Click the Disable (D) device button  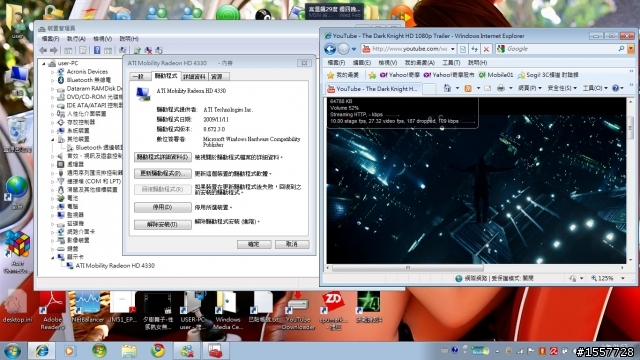click(162, 207)
